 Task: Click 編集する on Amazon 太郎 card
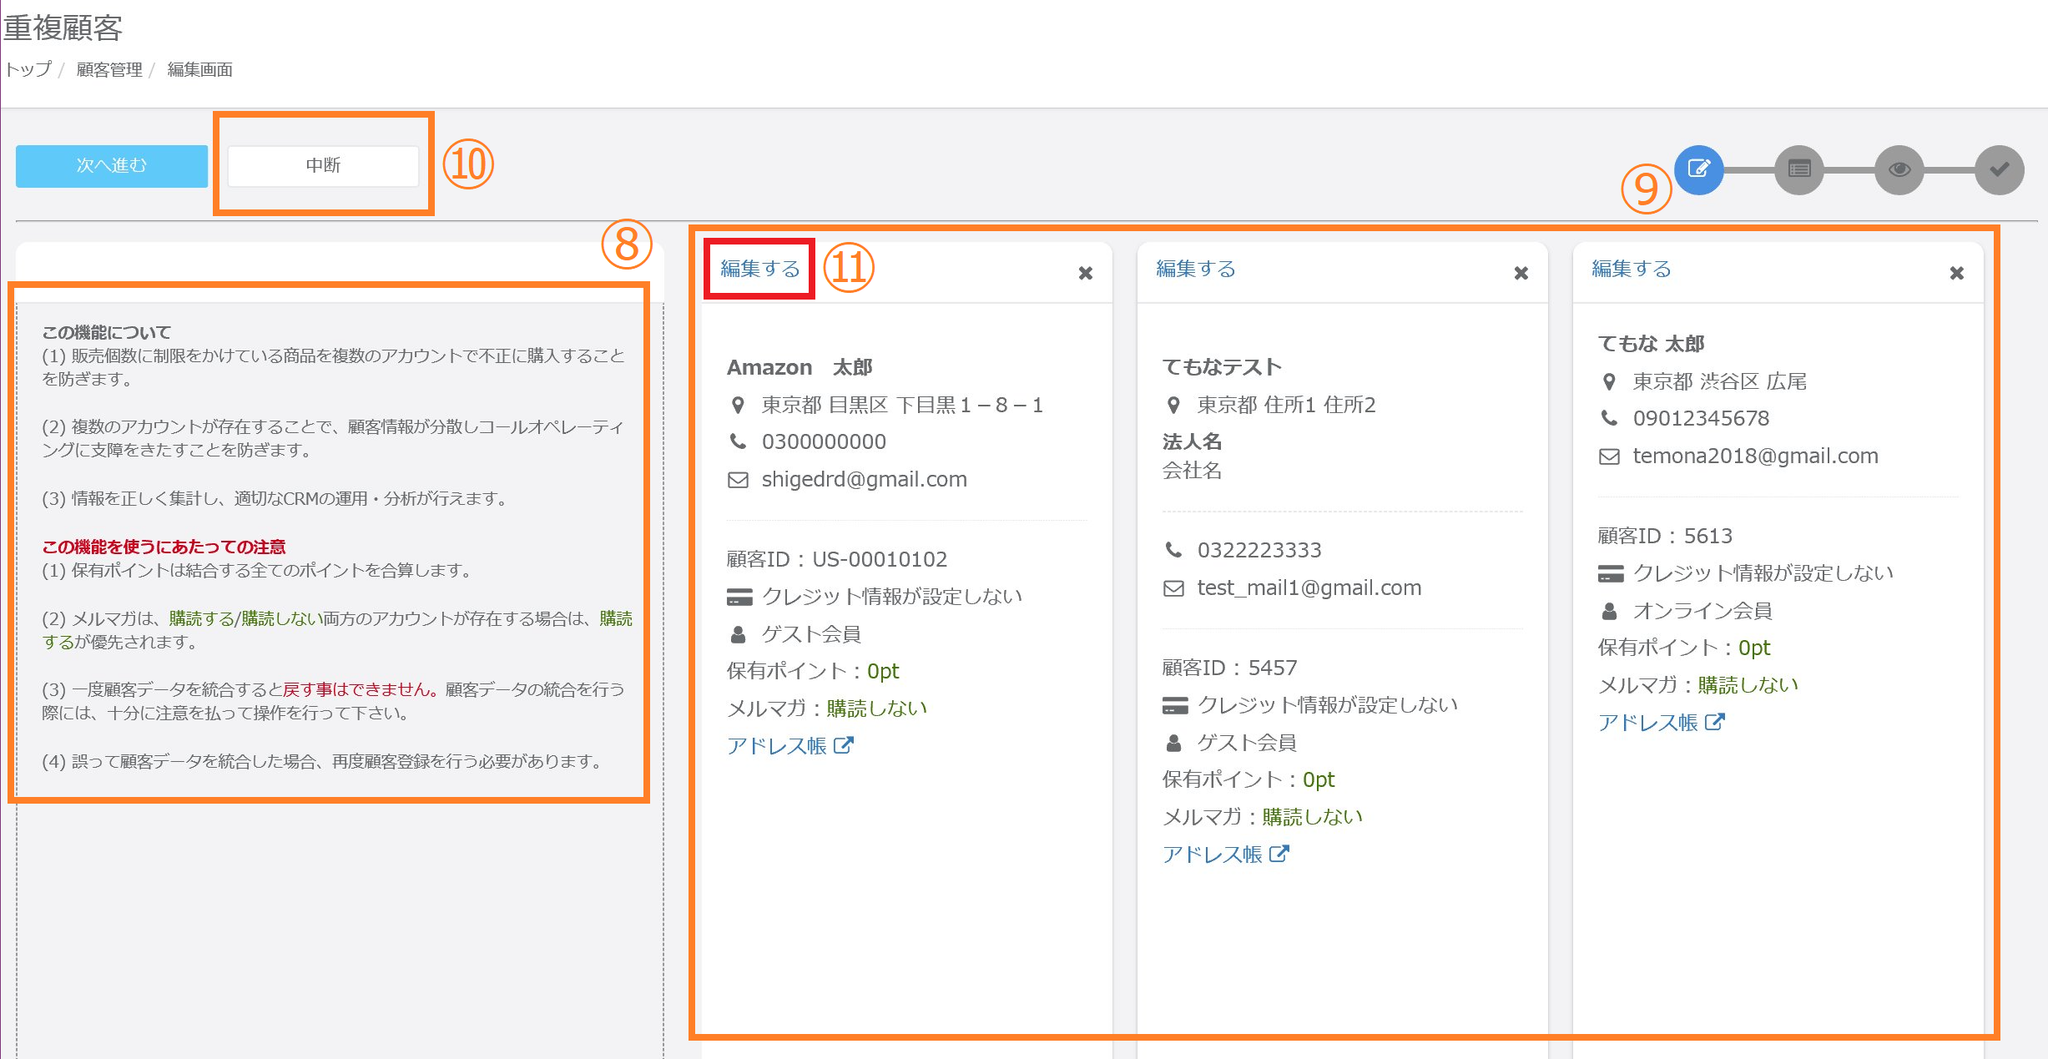[760, 269]
